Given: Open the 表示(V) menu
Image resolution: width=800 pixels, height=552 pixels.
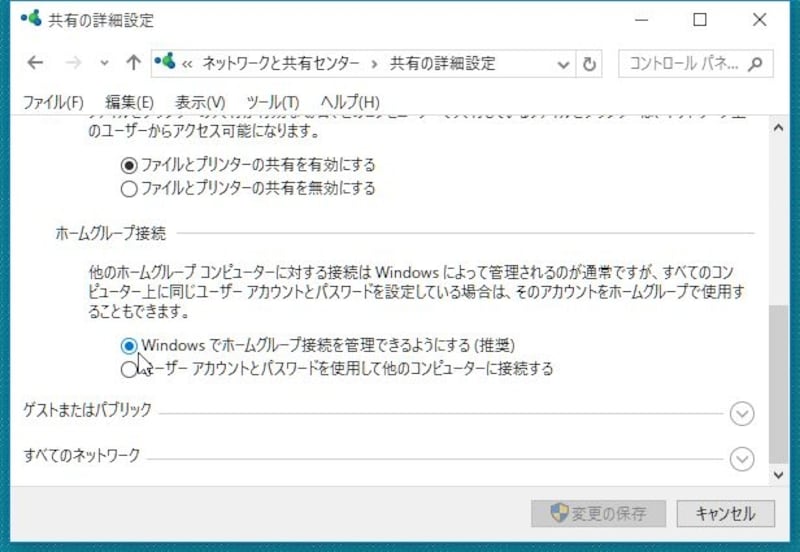Looking at the screenshot, I should (x=200, y=102).
